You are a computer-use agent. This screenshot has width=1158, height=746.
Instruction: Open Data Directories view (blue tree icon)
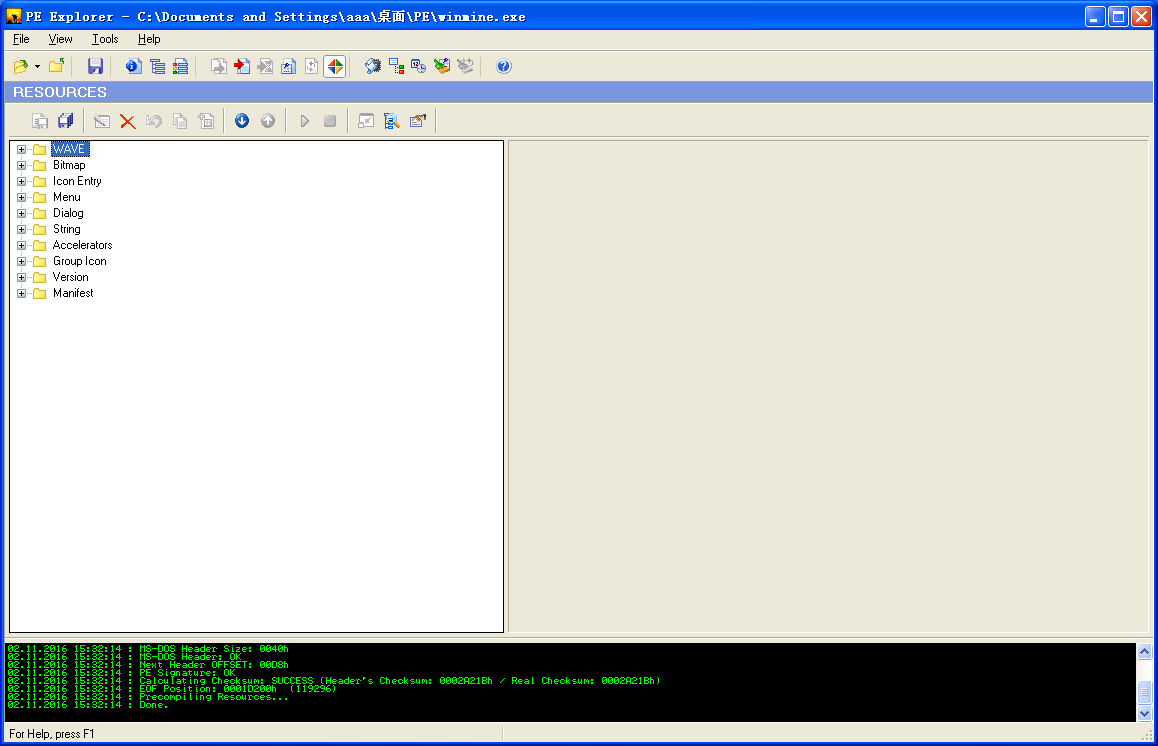coord(157,66)
